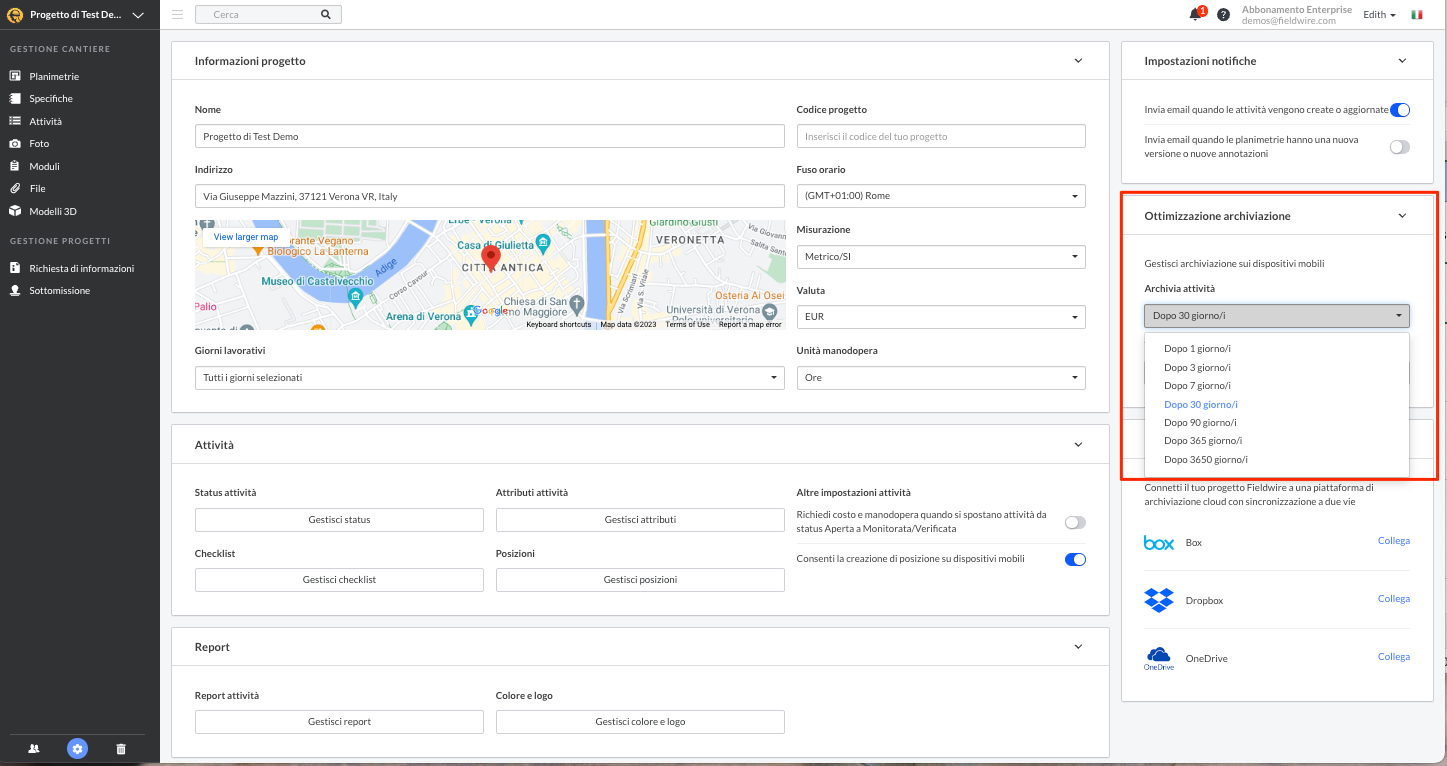Open the Specifiche sidebar icon
Viewport: 1447px width, 766px height.
point(15,99)
